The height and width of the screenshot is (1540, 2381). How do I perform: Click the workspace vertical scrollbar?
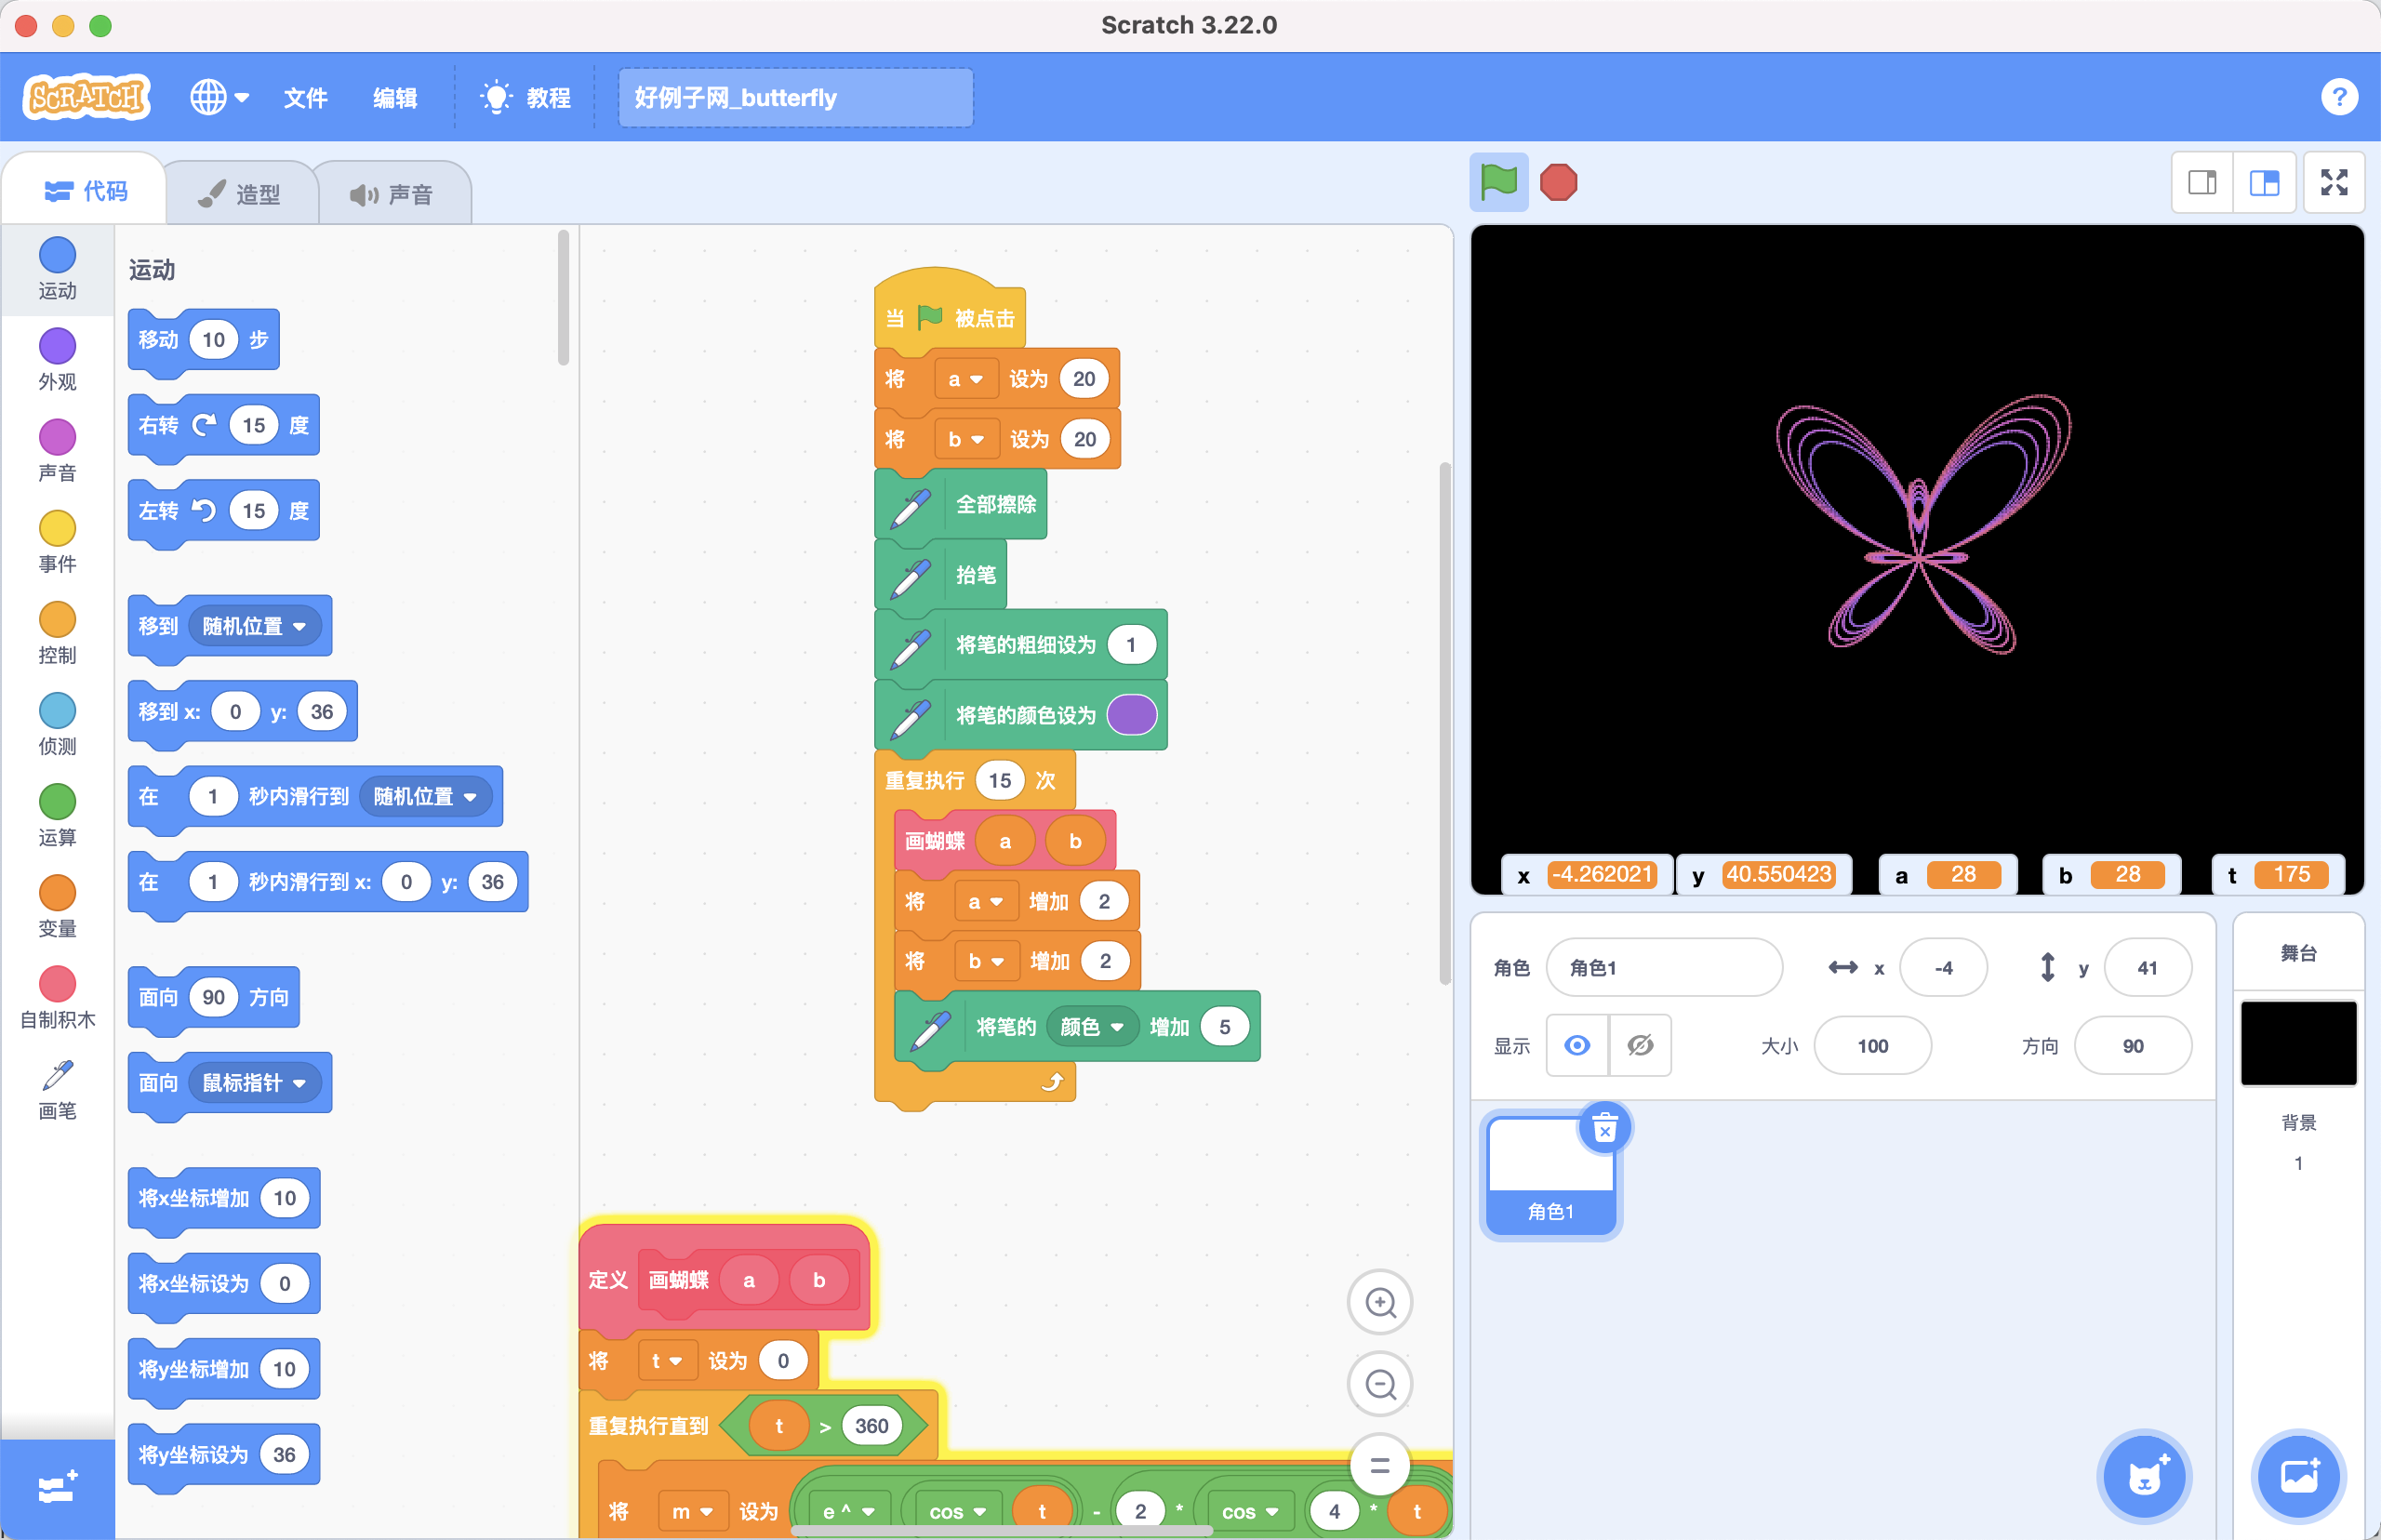coord(1444,723)
